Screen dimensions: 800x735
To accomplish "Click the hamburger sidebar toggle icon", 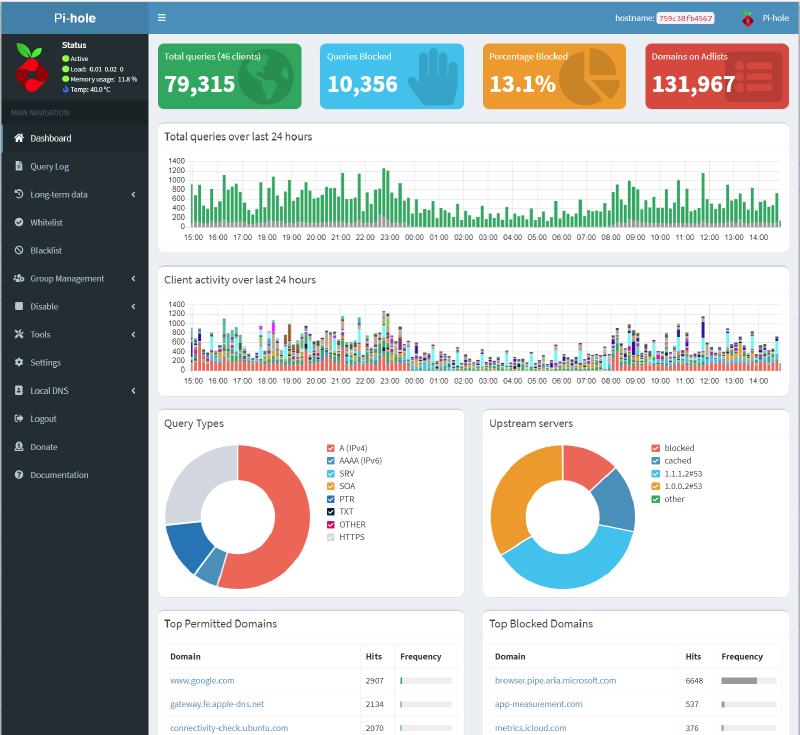I will (x=161, y=17).
